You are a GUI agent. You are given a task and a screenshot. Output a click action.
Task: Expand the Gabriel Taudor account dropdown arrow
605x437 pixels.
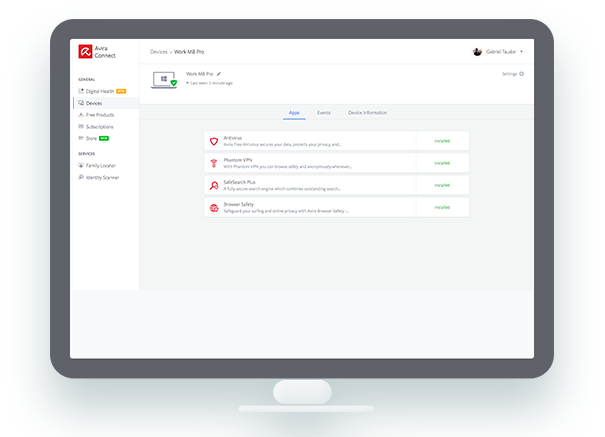(x=522, y=51)
